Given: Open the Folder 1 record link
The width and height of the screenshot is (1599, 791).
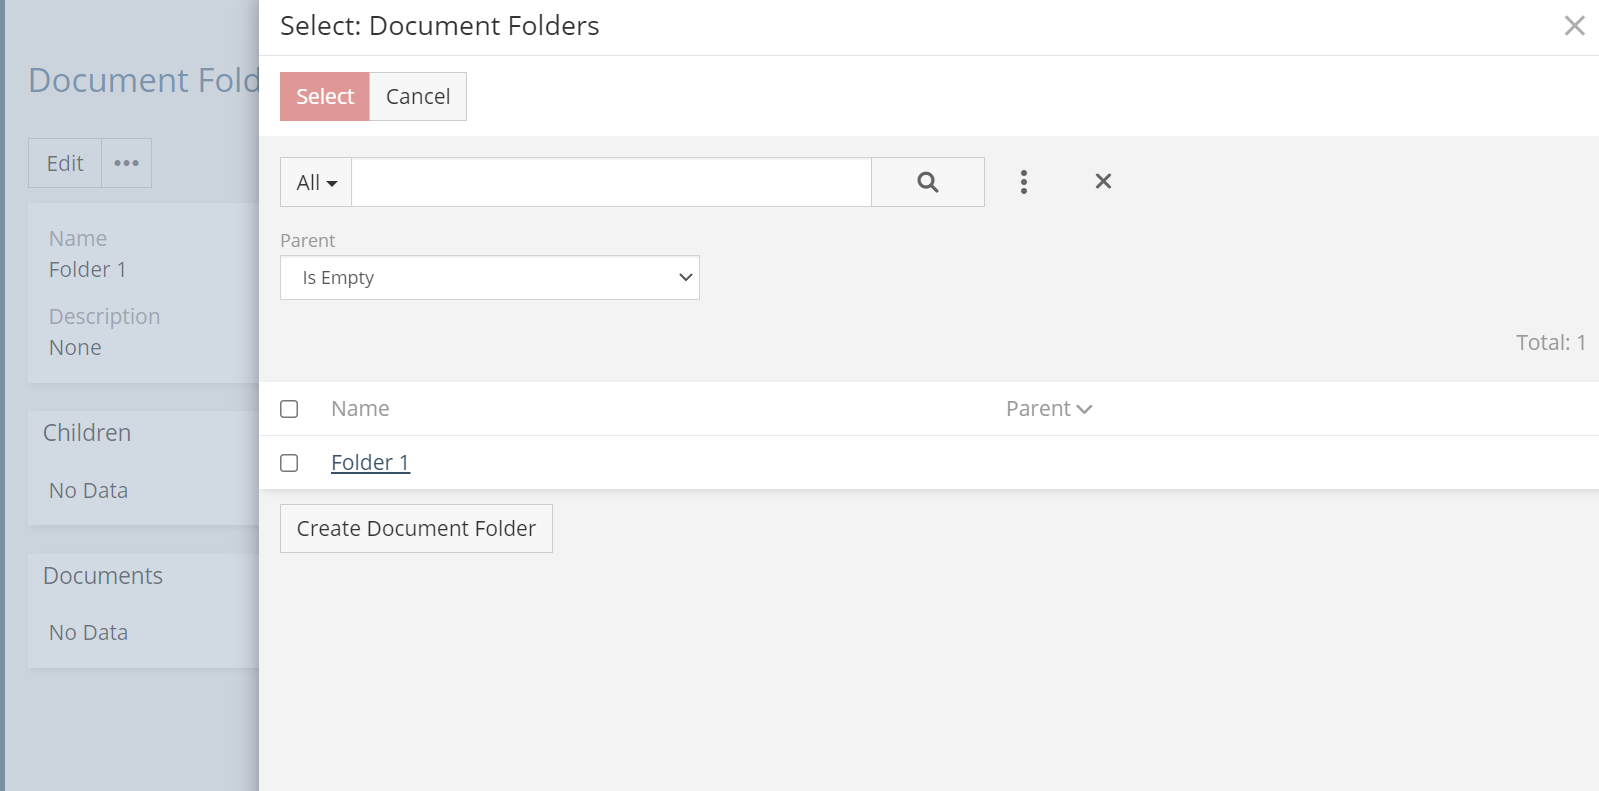Looking at the screenshot, I should (370, 462).
